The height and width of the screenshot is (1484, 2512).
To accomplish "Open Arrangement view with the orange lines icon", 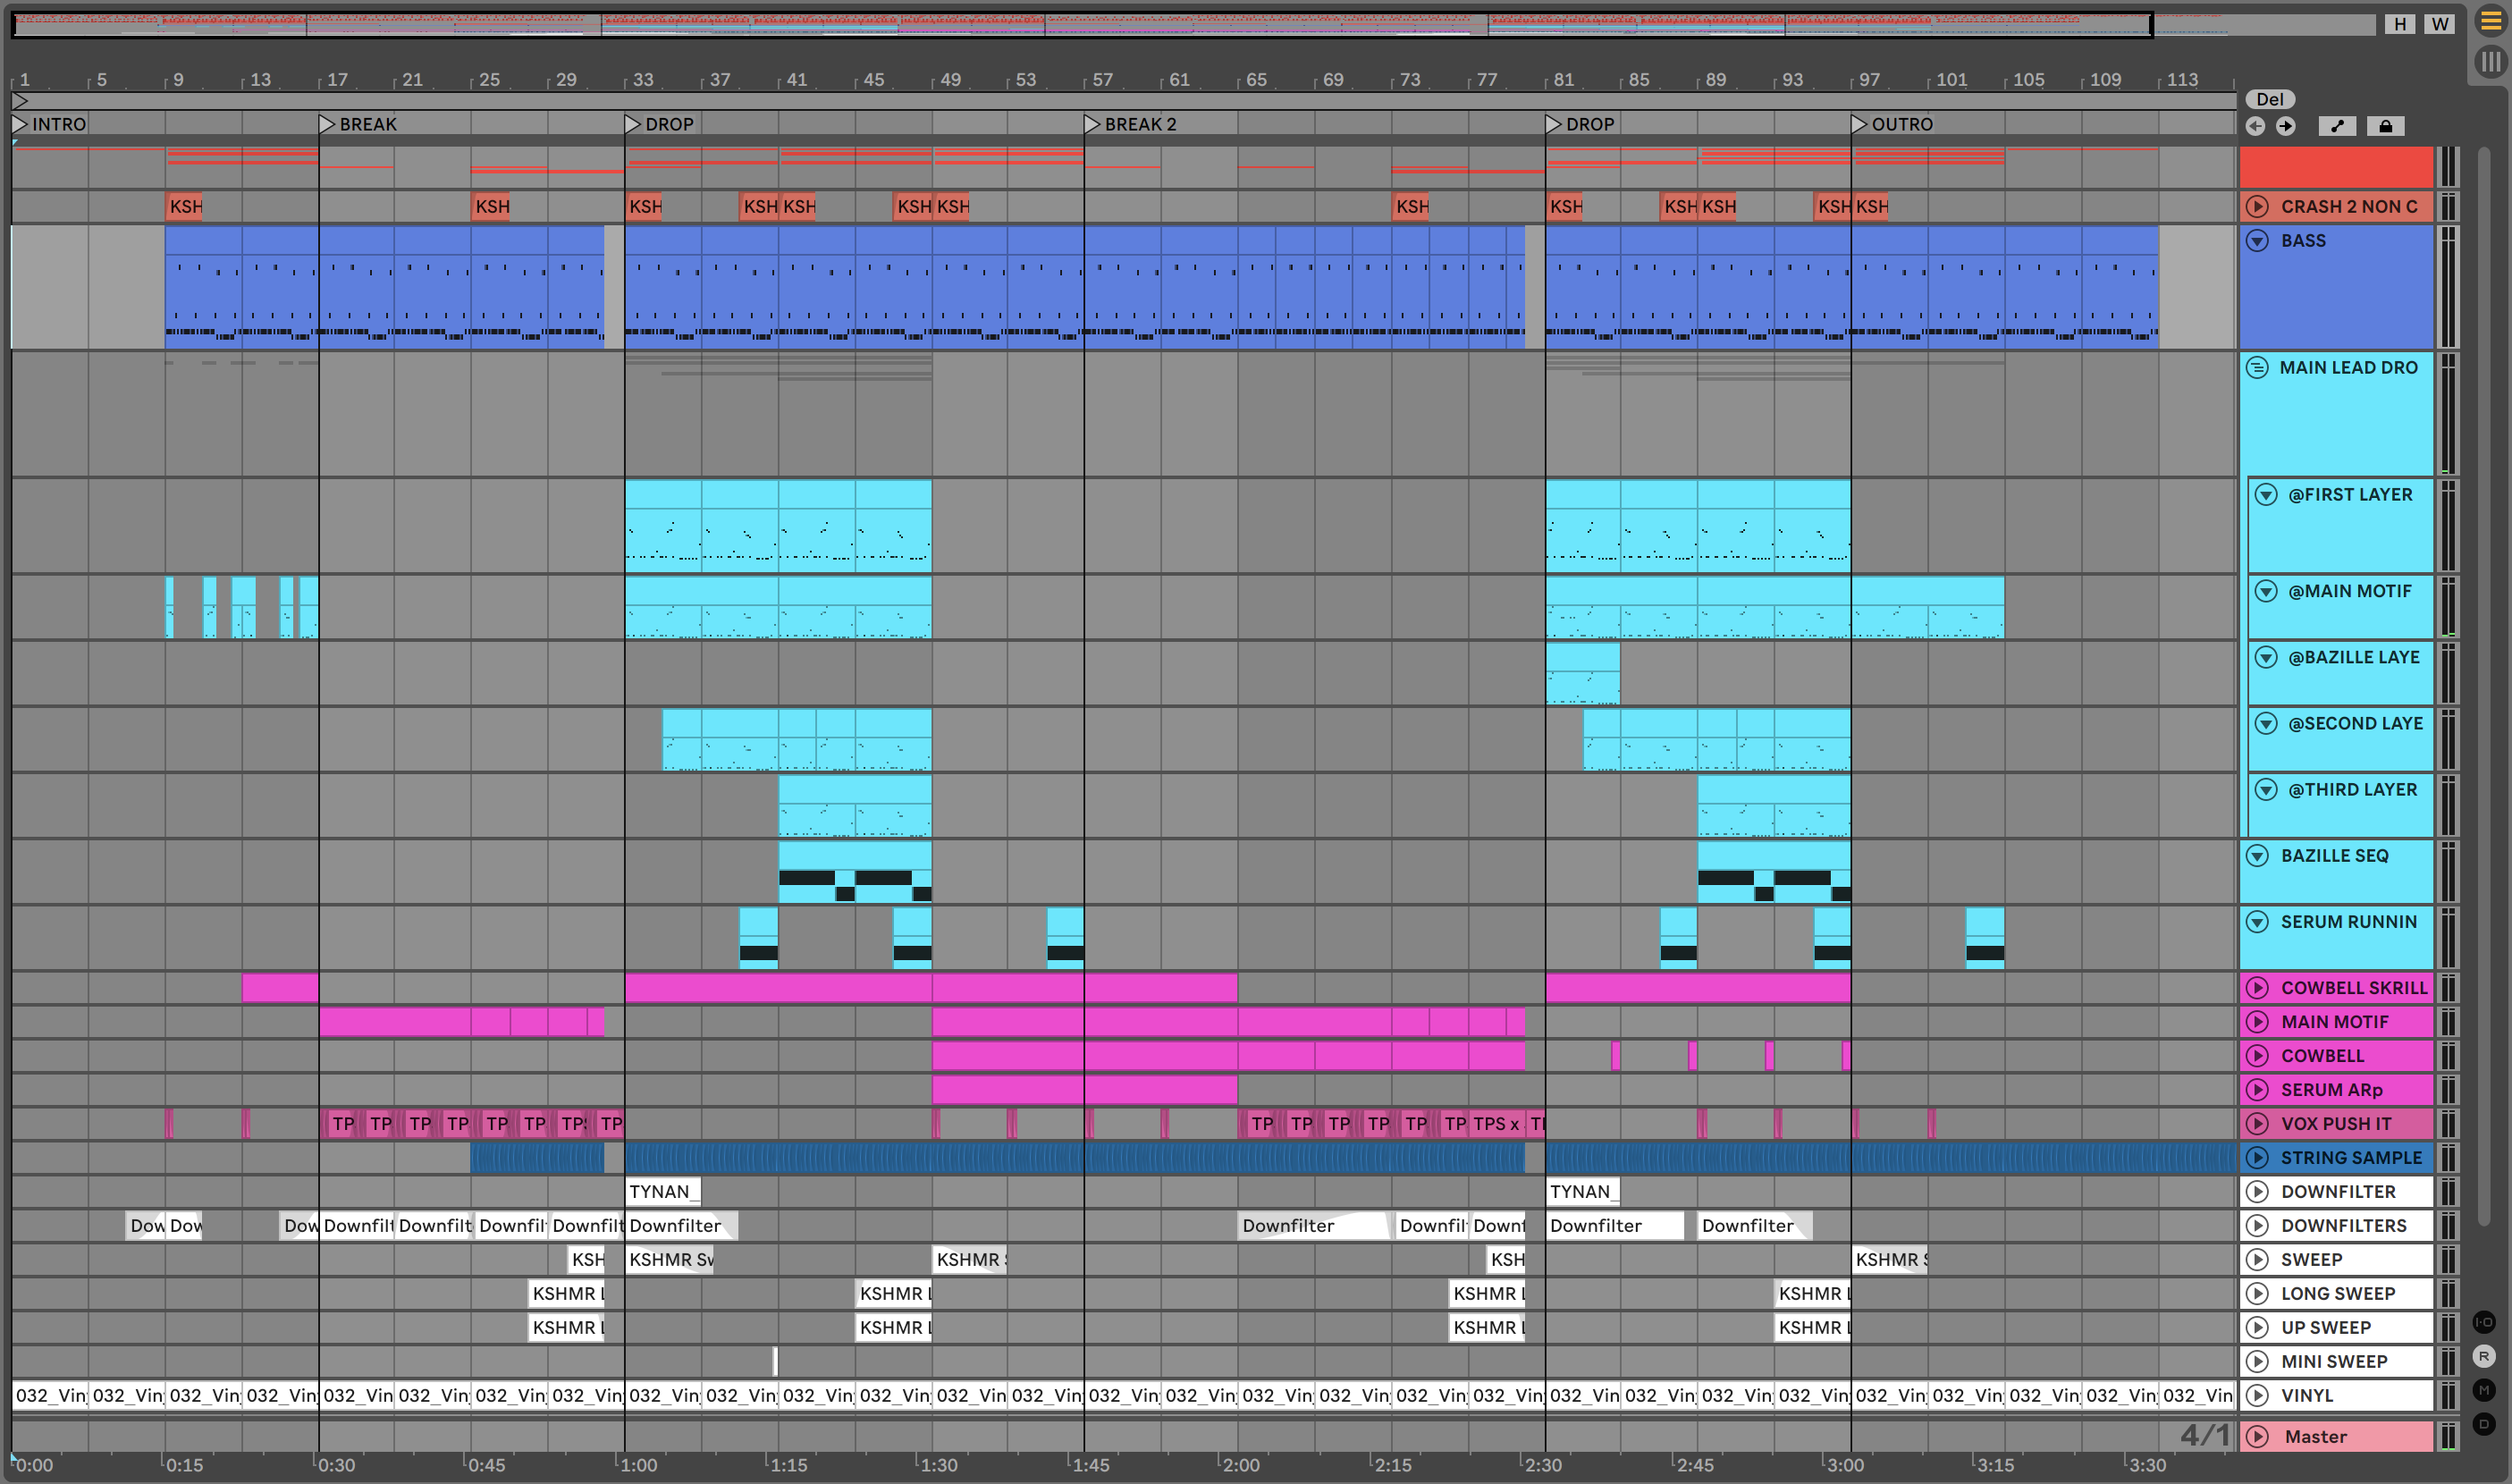I will 2490,21.
